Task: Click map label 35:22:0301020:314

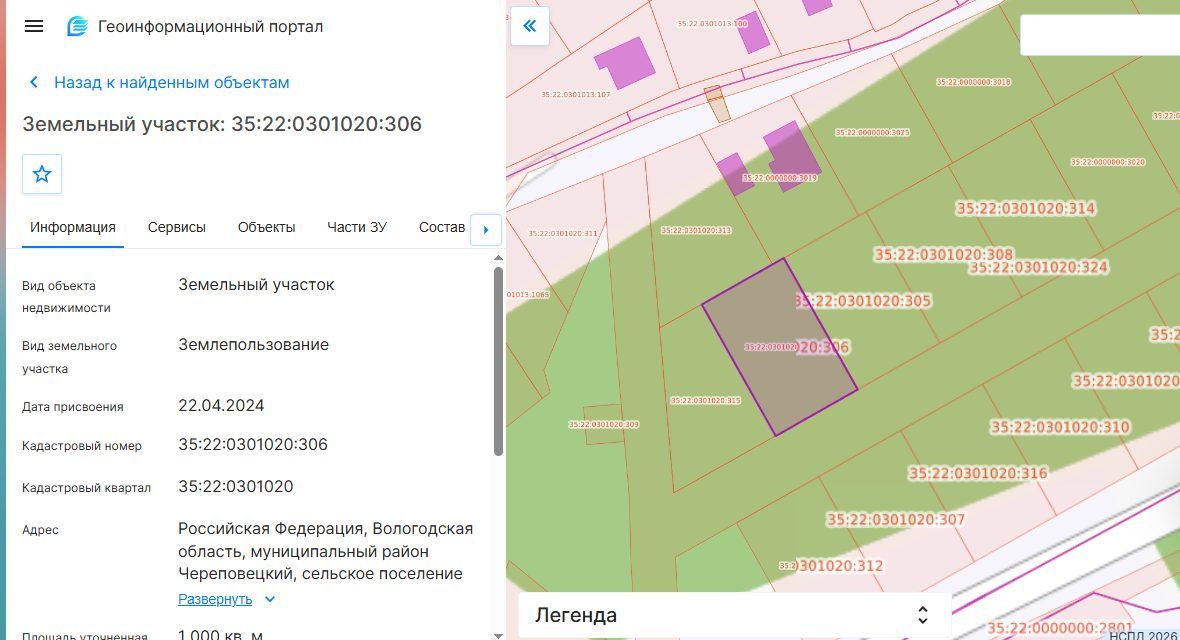Action: point(1026,209)
